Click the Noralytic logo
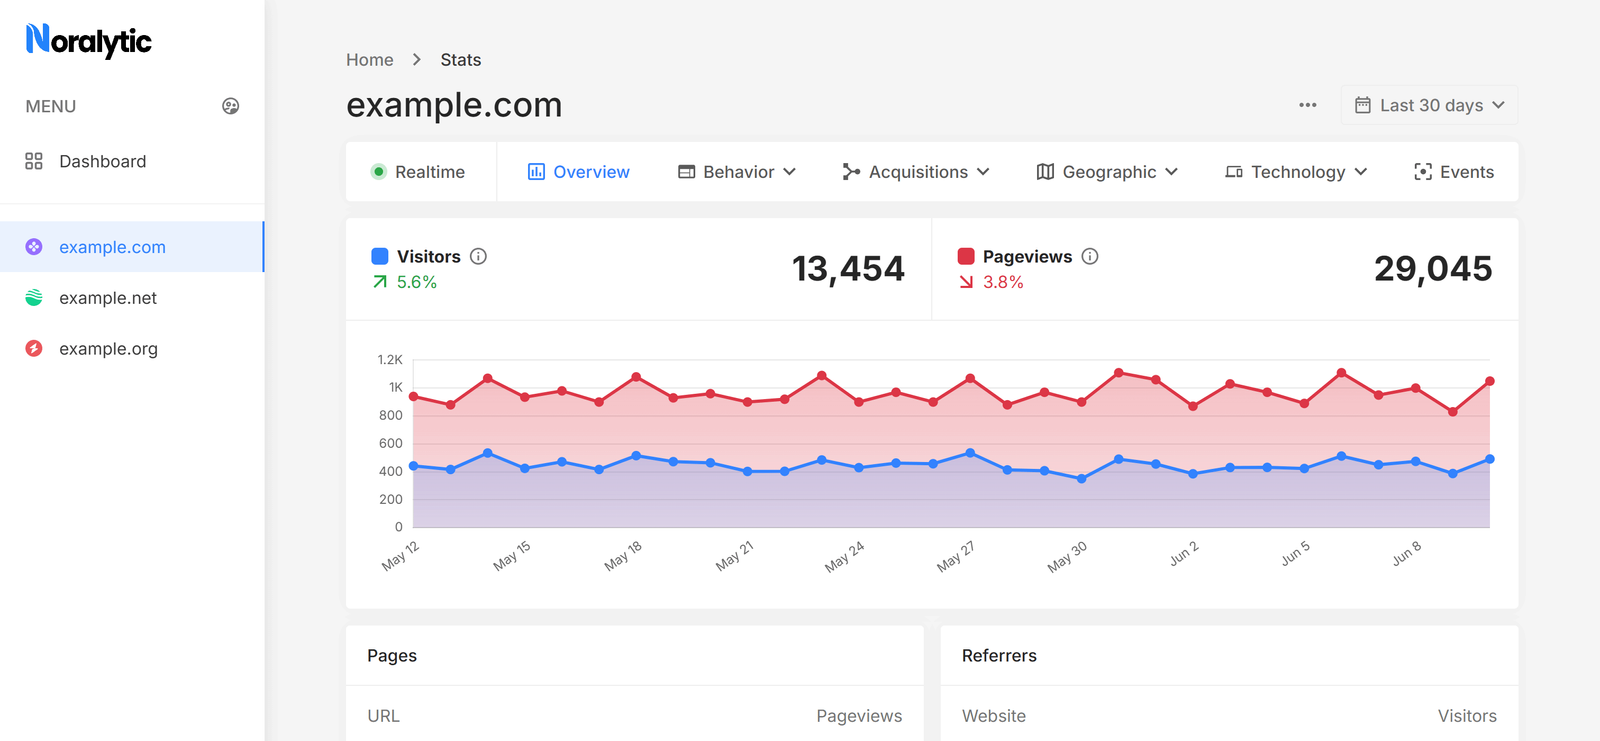Viewport: 1600px width, 741px height. coord(89,40)
